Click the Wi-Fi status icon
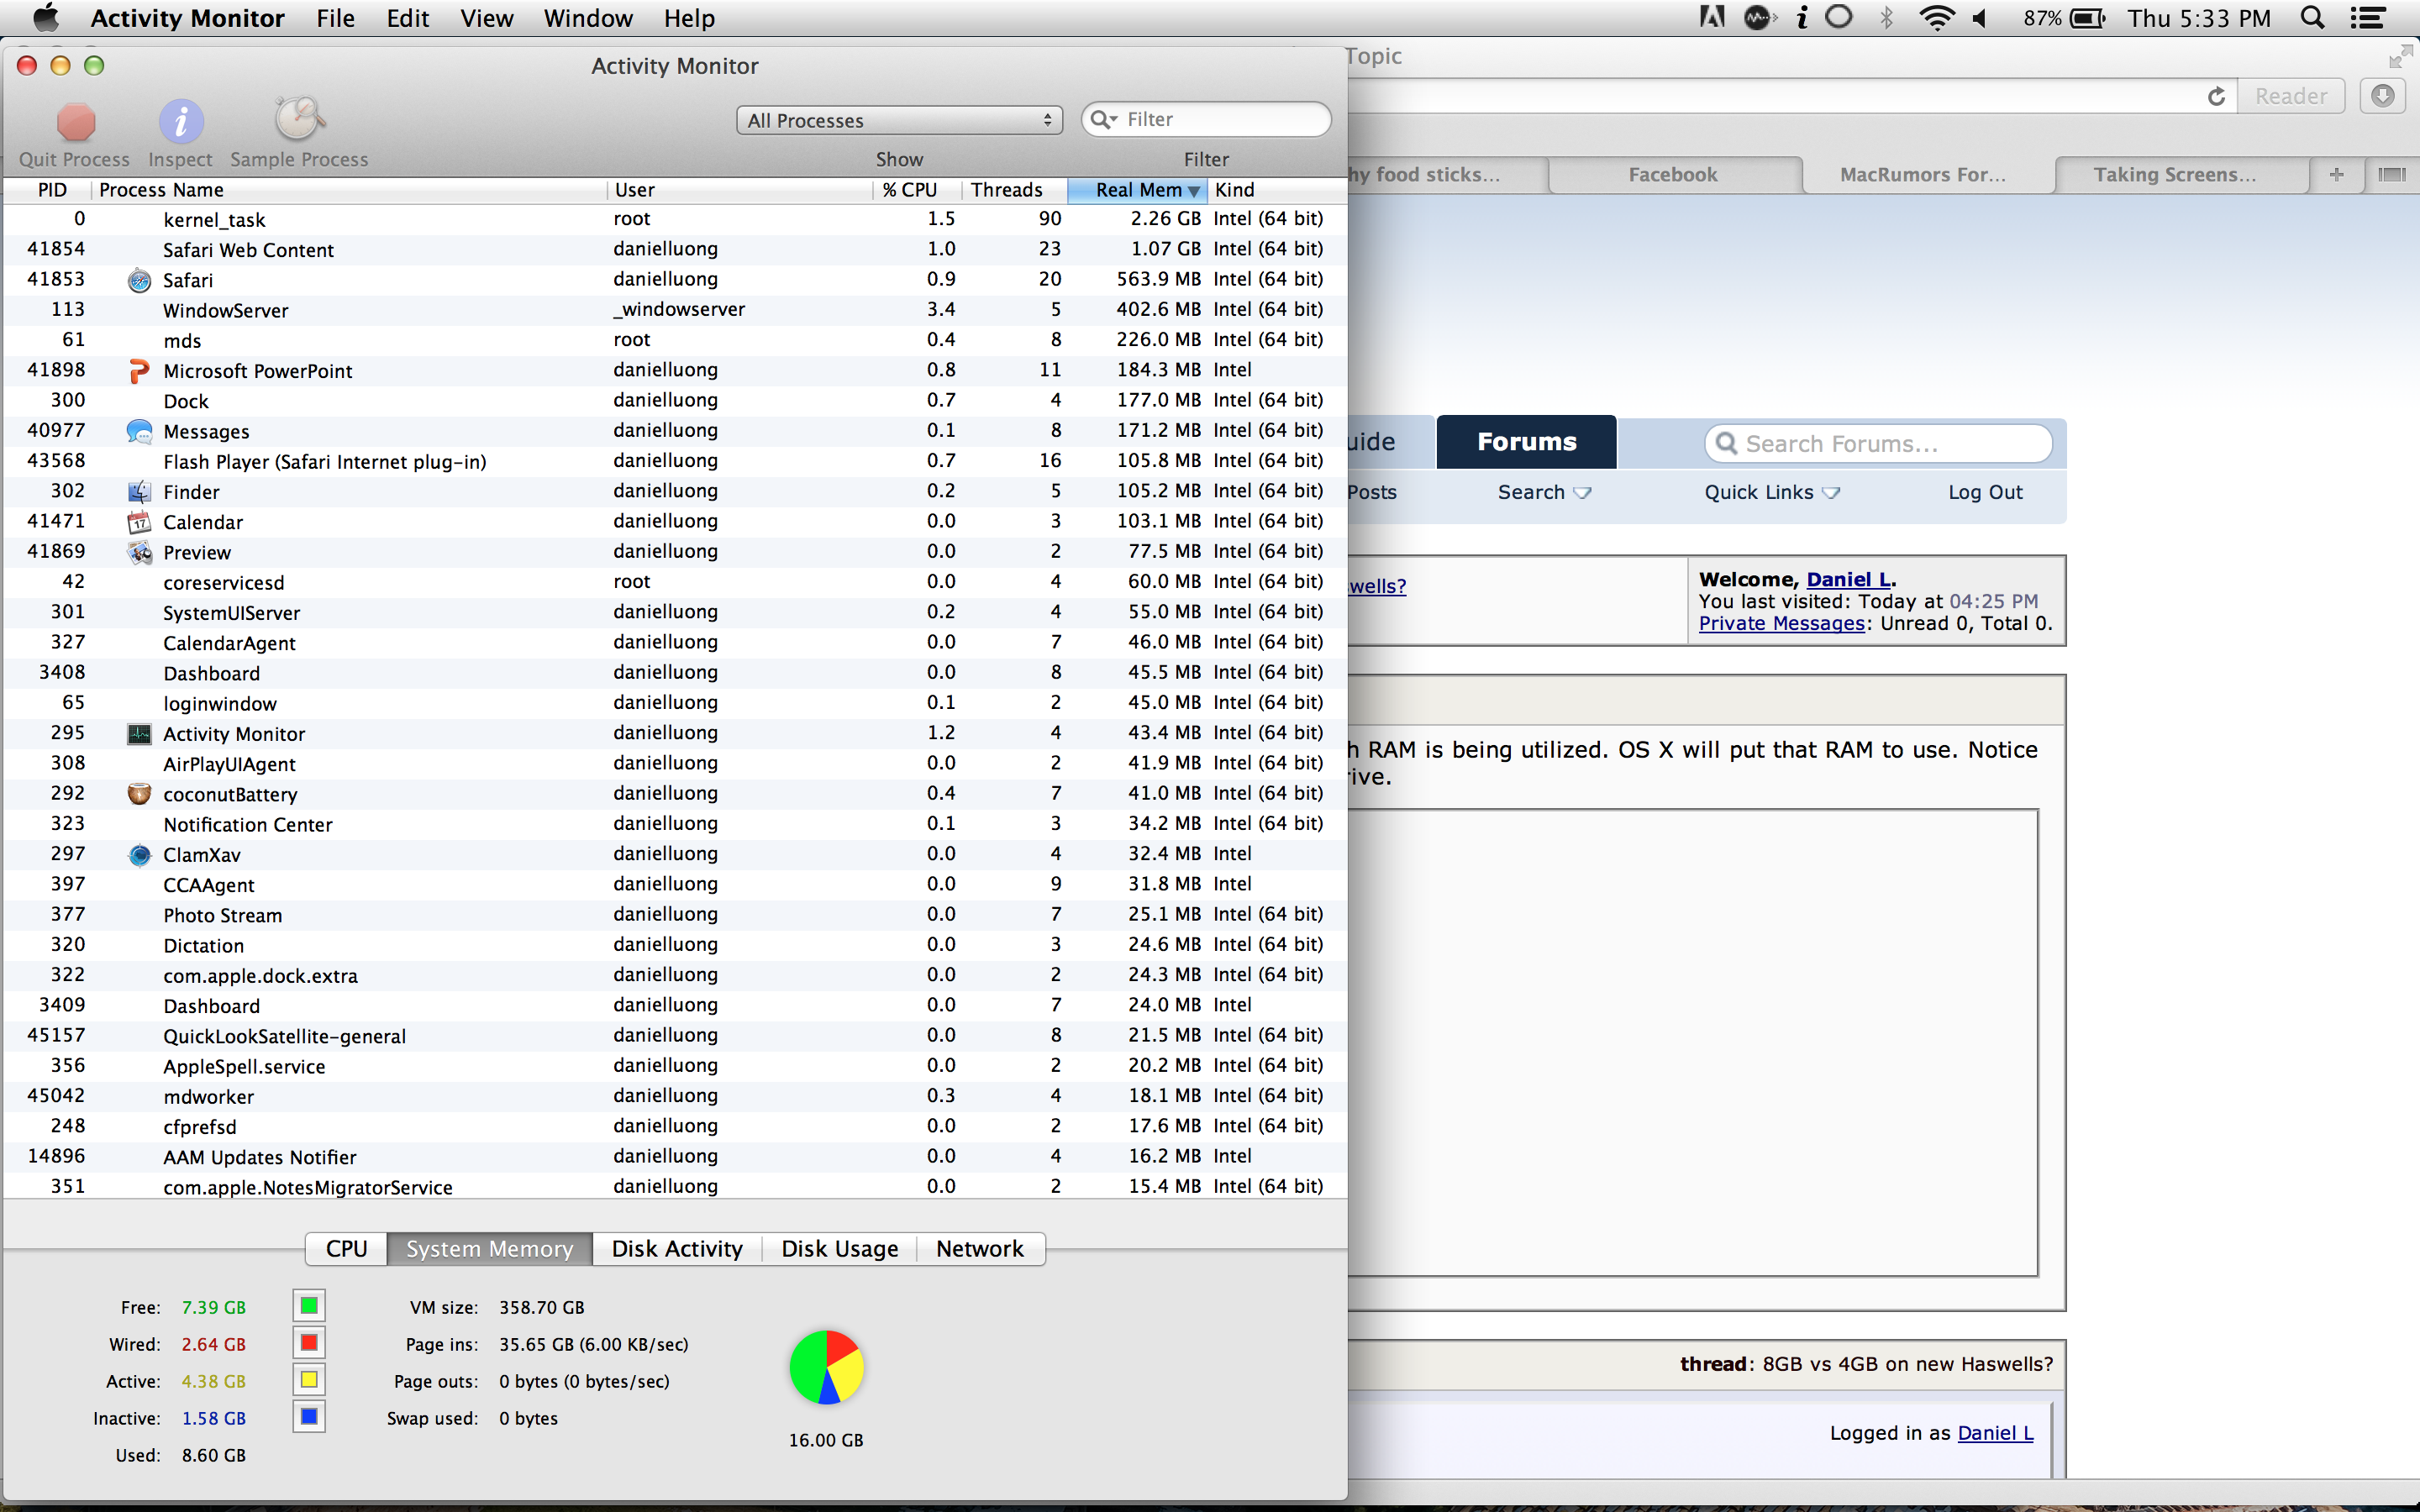The height and width of the screenshot is (1512, 2420). pyautogui.click(x=1937, y=18)
